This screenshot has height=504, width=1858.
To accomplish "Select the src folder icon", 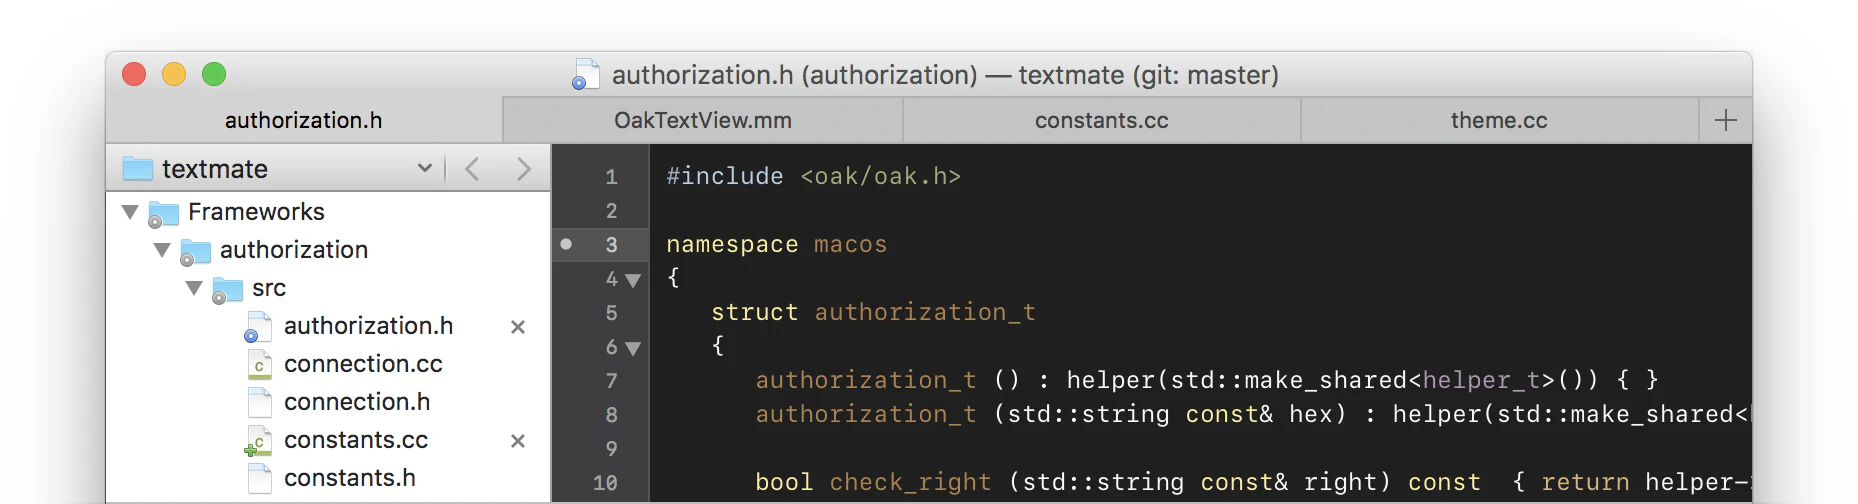I will pyautogui.click(x=227, y=289).
